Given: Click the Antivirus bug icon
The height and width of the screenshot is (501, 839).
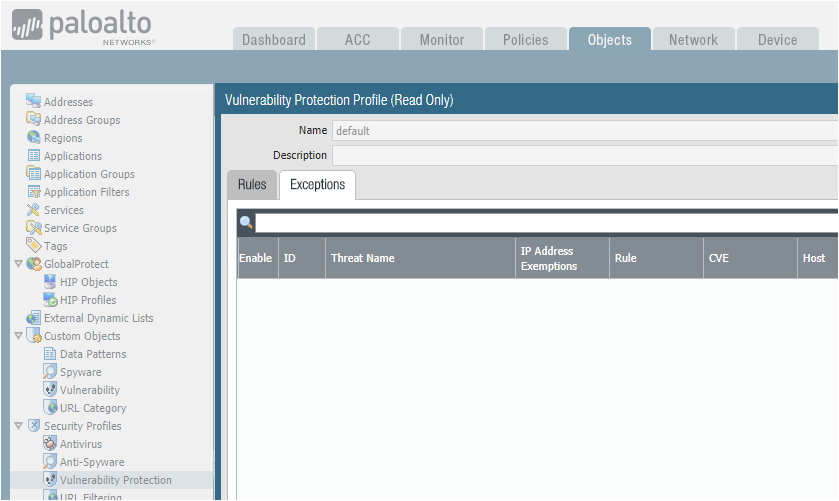Looking at the screenshot, I should click(50, 443).
